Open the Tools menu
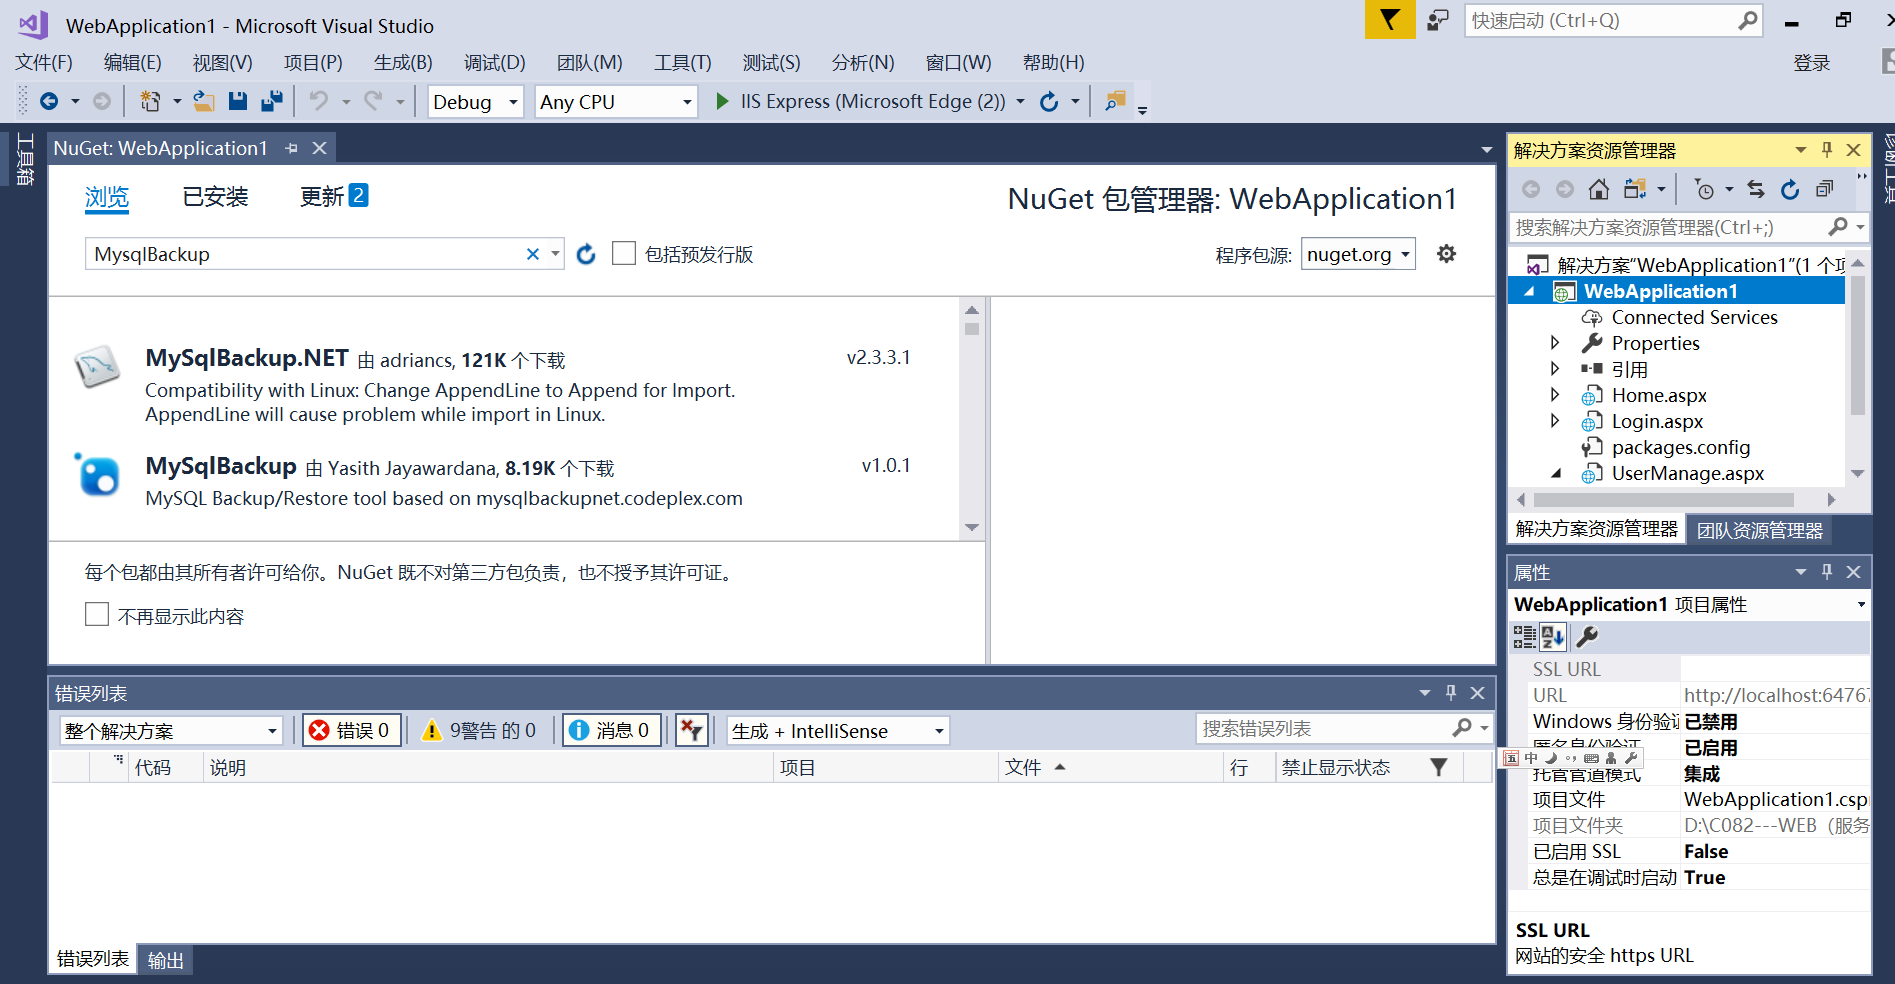1895x984 pixels. click(683, 62)
